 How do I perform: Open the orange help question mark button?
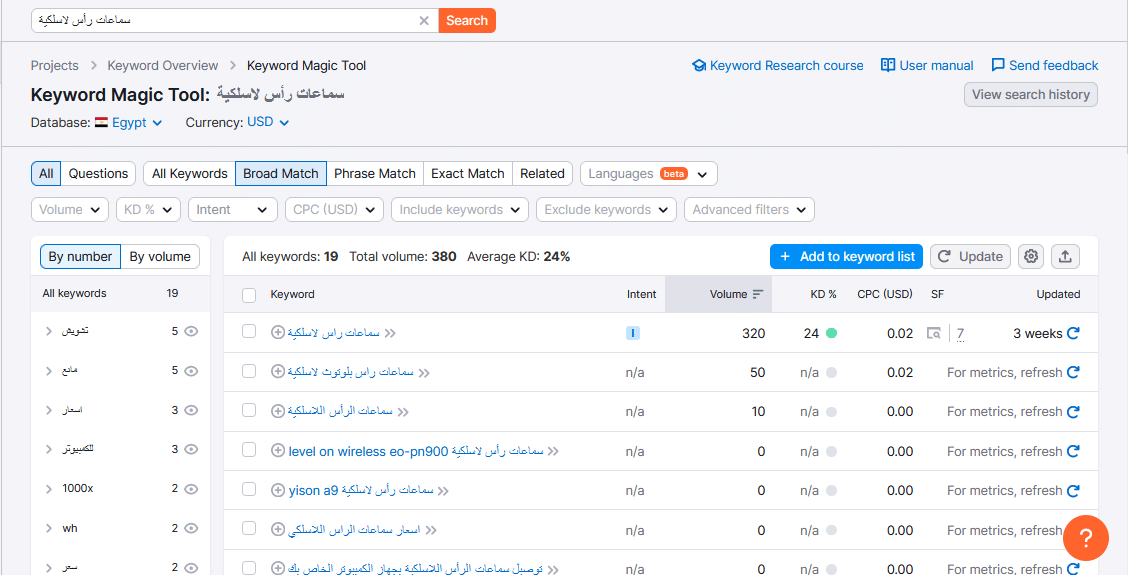coord(1086,538)
